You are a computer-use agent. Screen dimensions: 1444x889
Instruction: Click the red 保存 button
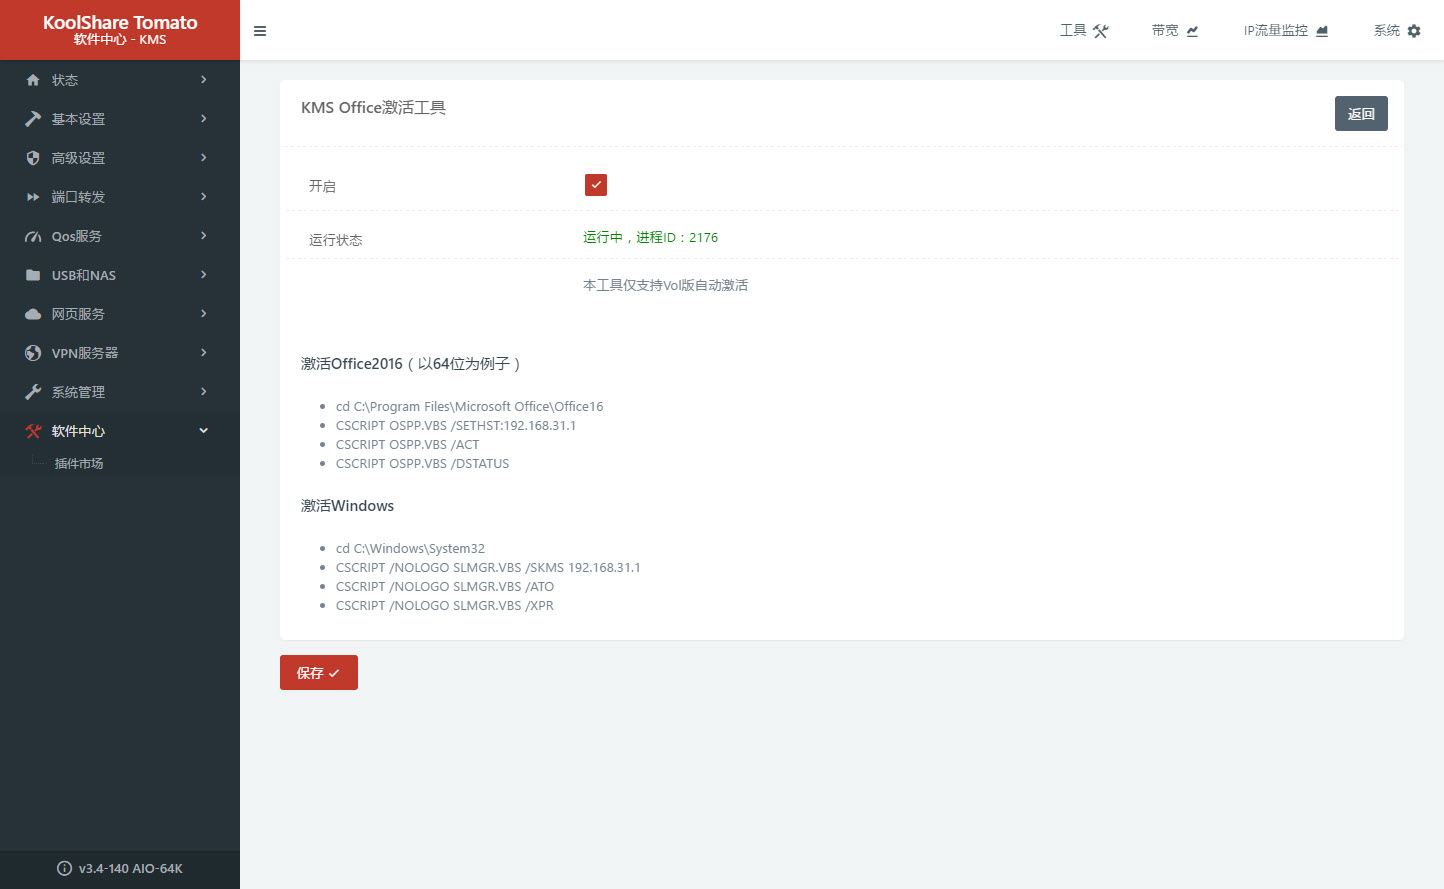(318, 673)
